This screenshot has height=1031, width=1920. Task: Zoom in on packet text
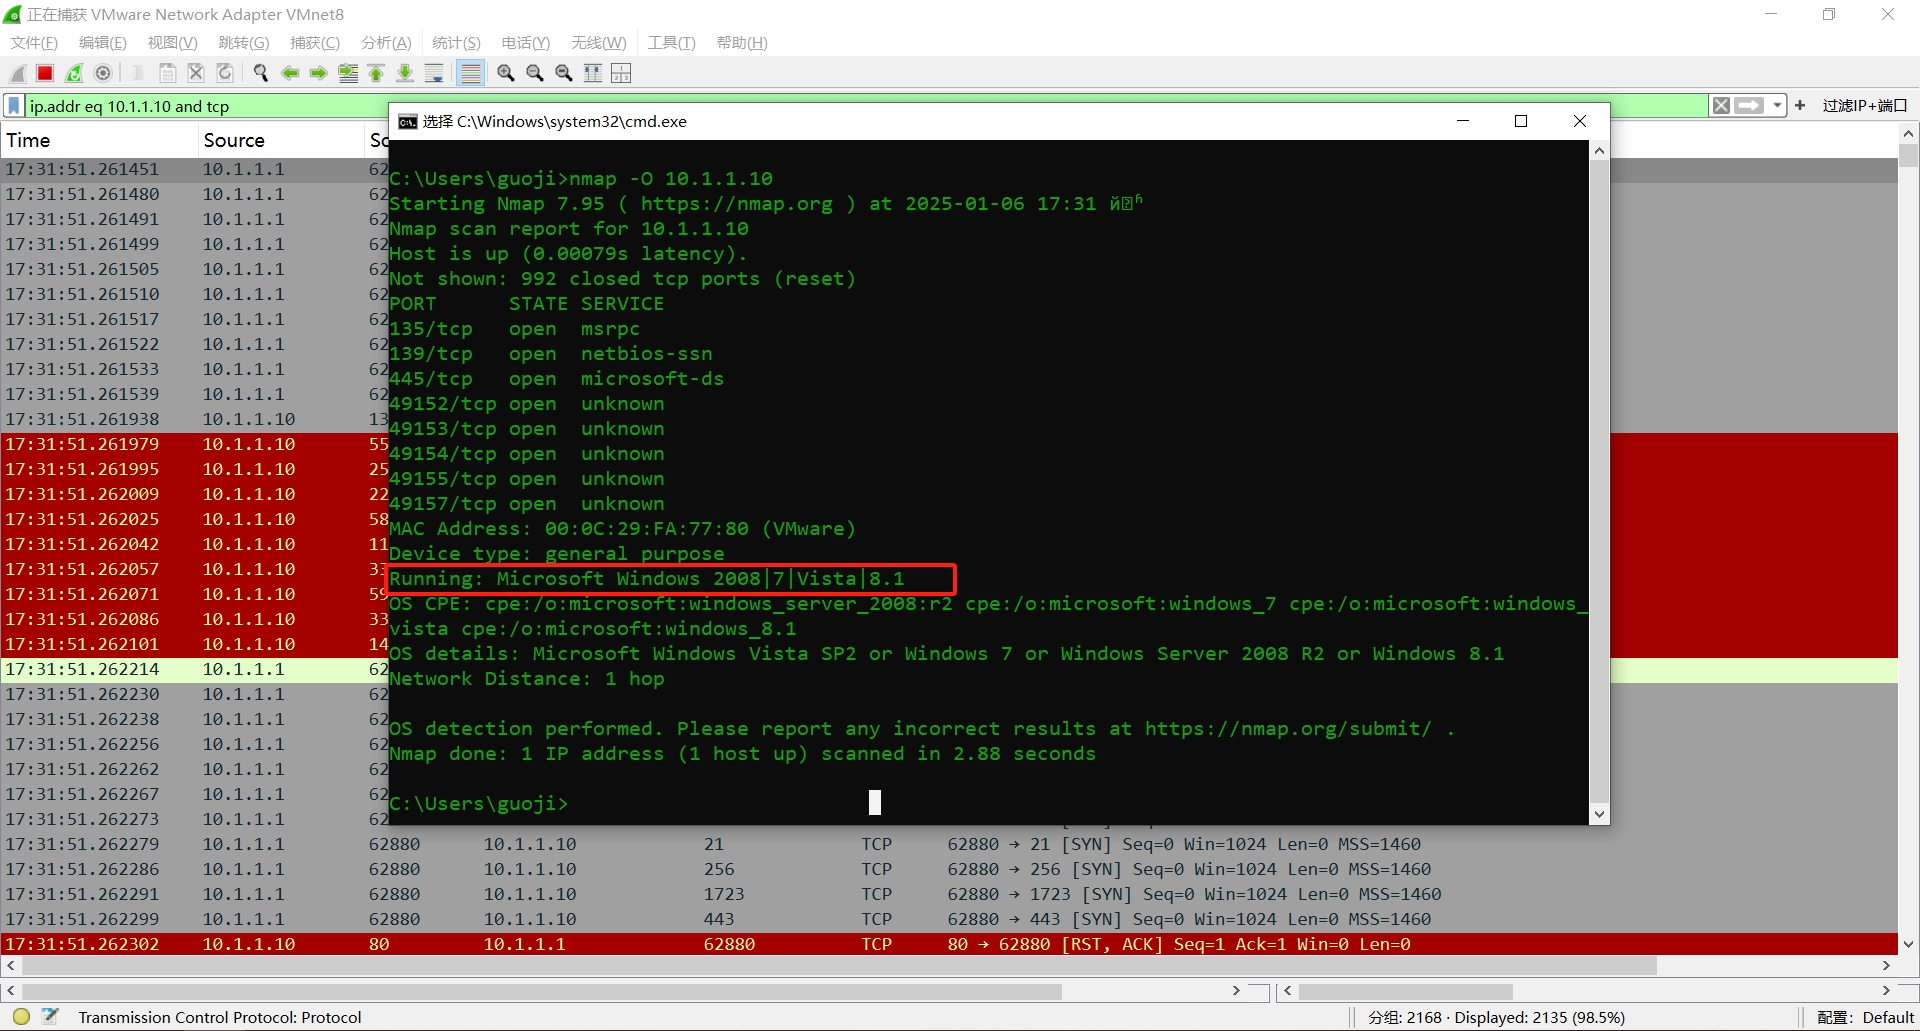pyautogui.click(x=506, y=73)
